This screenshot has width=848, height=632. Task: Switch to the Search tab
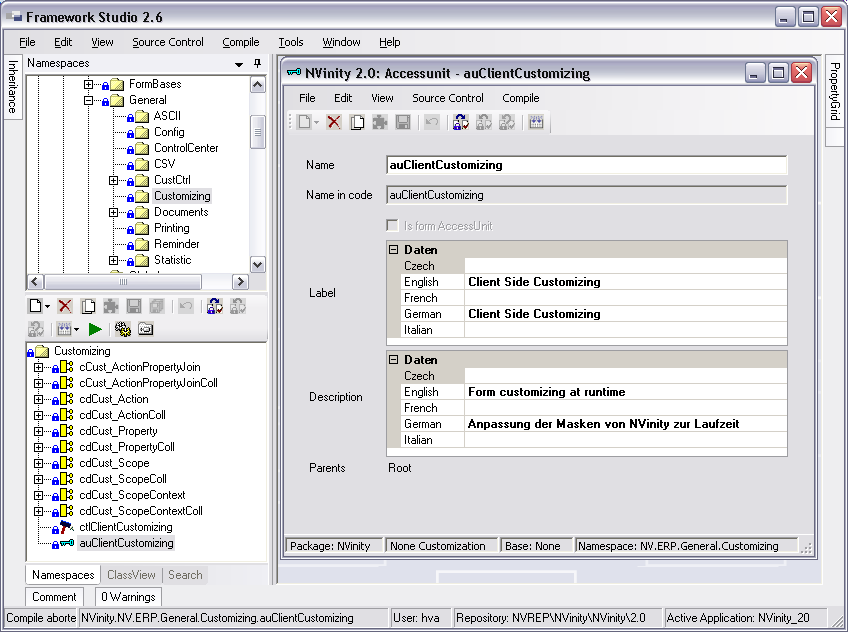click(x=185, y=575)
